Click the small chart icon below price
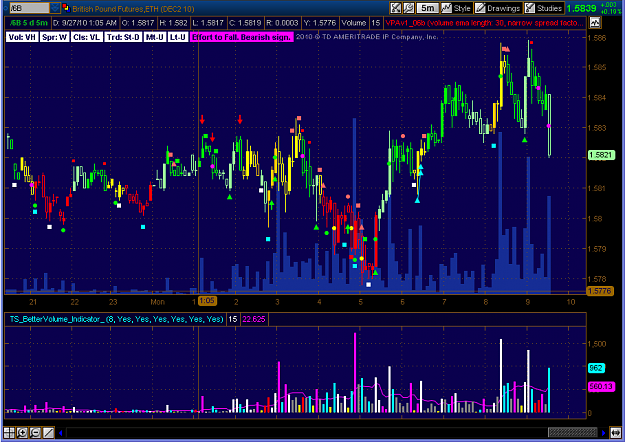 click(x=595, y=23)
